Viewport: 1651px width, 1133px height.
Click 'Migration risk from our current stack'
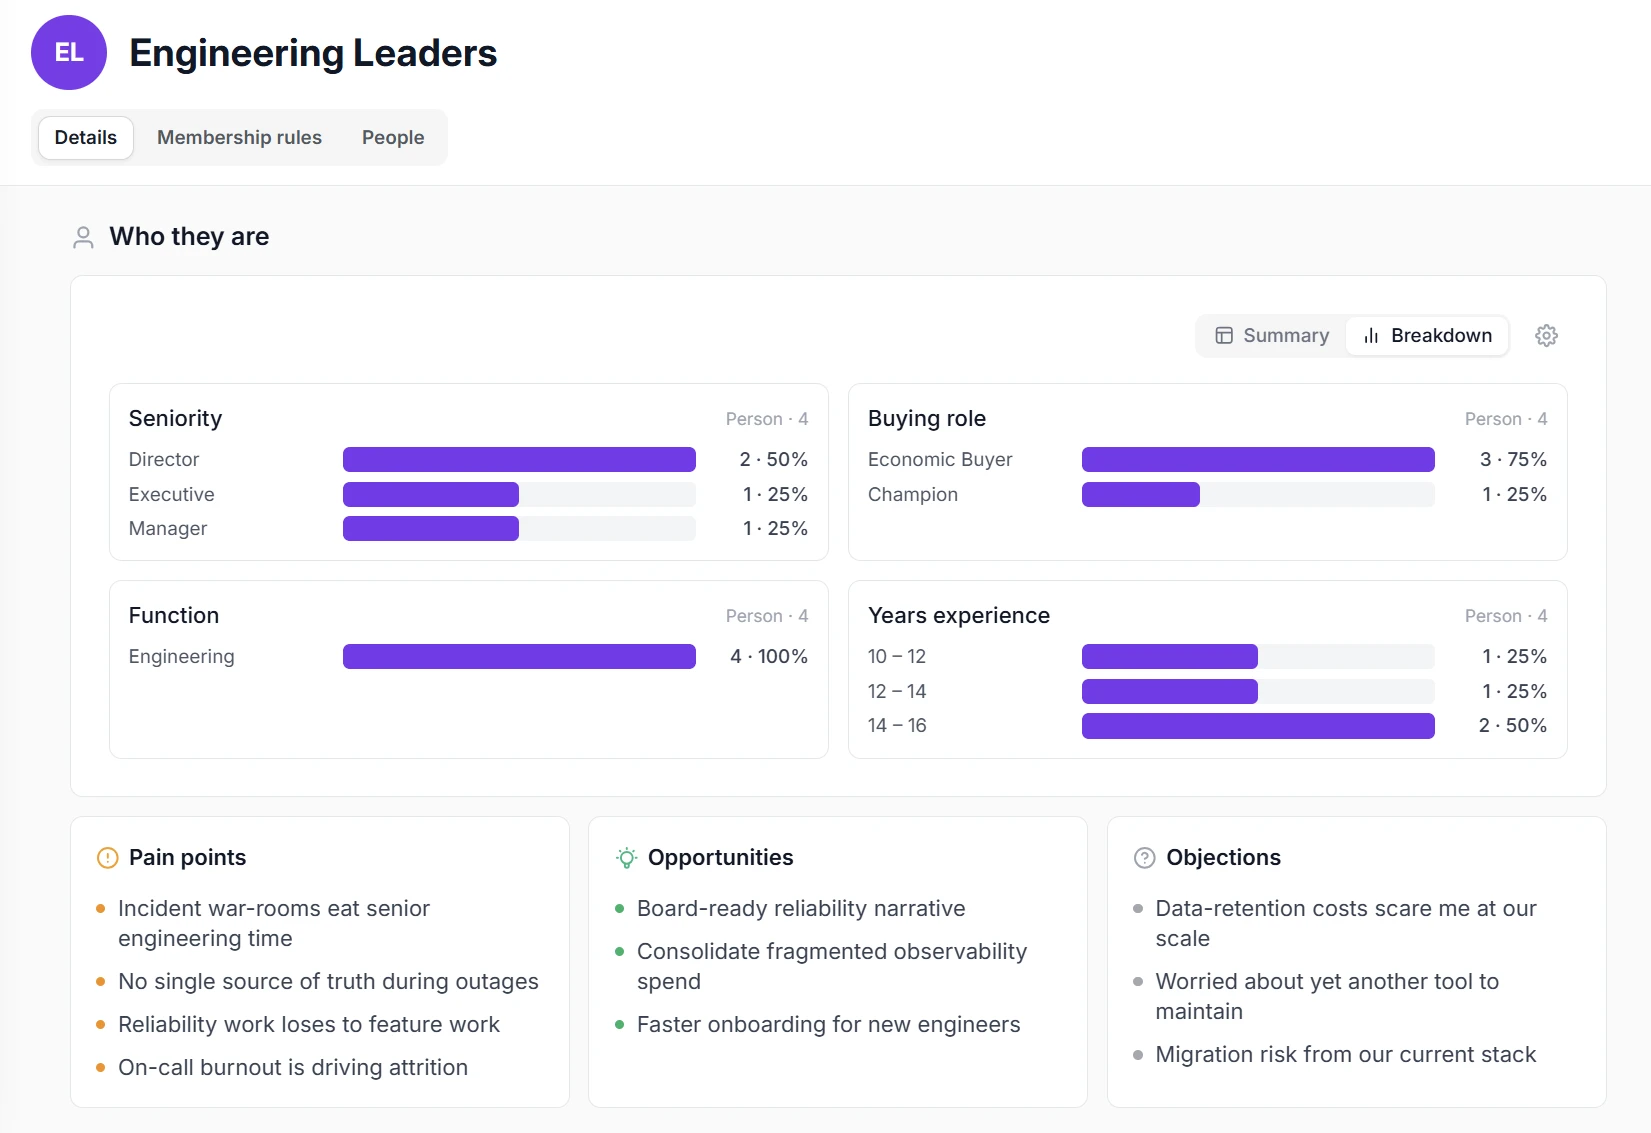point(1346,1055)
